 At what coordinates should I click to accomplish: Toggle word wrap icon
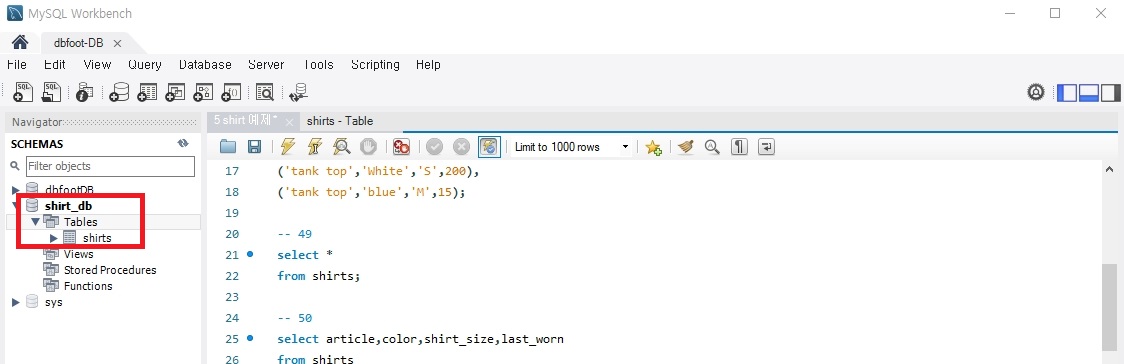[766, 147]
